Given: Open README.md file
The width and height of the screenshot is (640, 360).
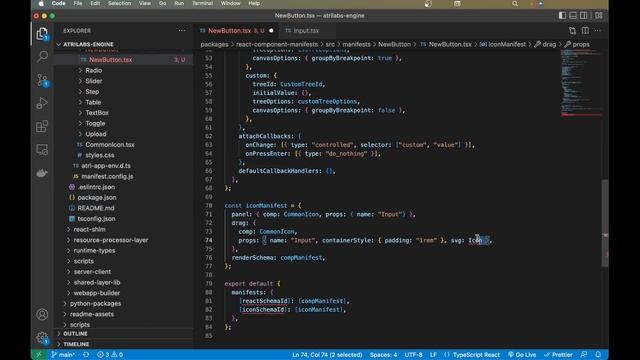Looking at the screenshot, I should (96, 208).
